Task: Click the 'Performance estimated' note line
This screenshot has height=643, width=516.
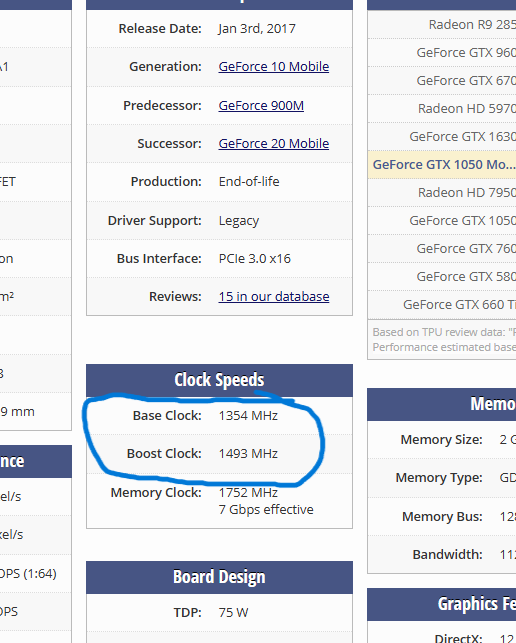Action: tap(444, 347)
